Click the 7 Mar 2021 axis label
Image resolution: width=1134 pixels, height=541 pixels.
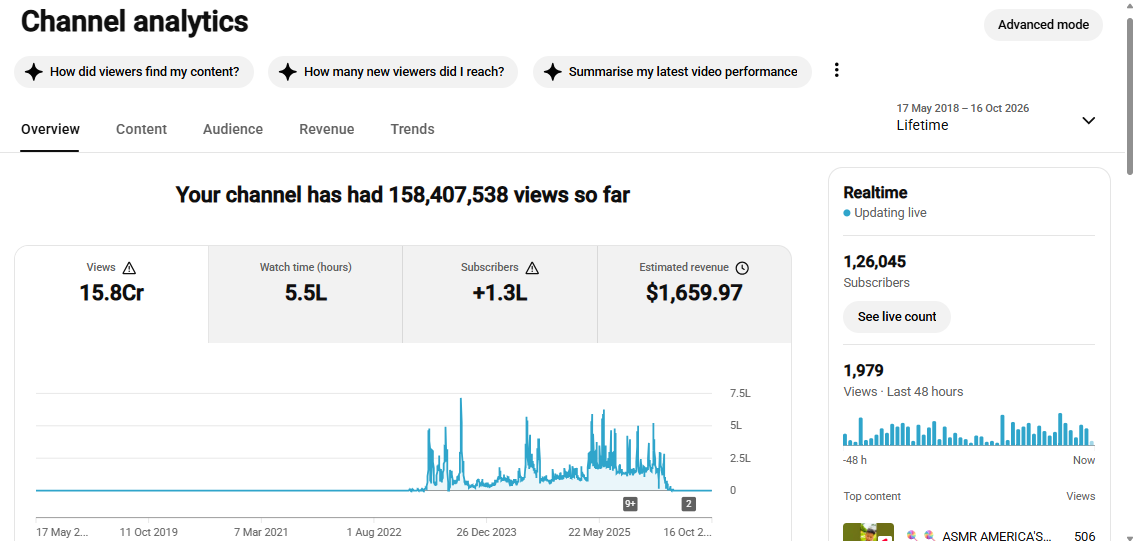[x=260, y=532]
